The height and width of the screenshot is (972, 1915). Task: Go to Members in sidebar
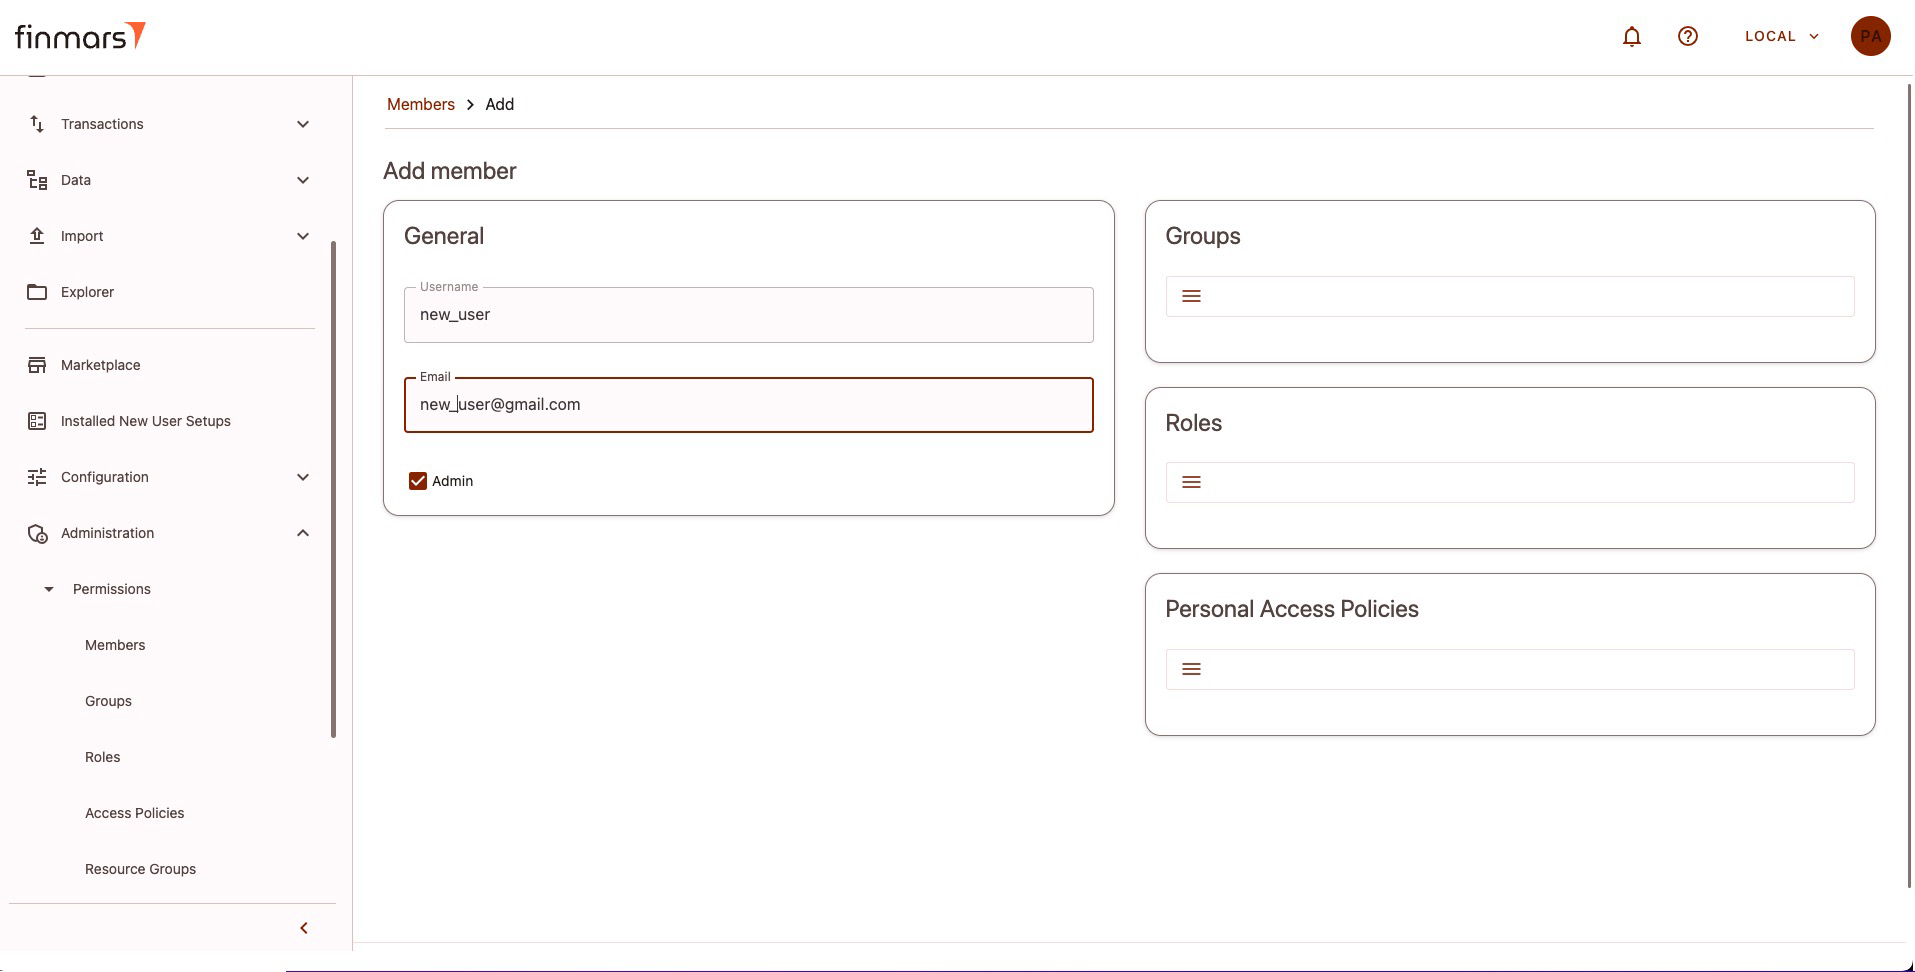tap(115, 645)
